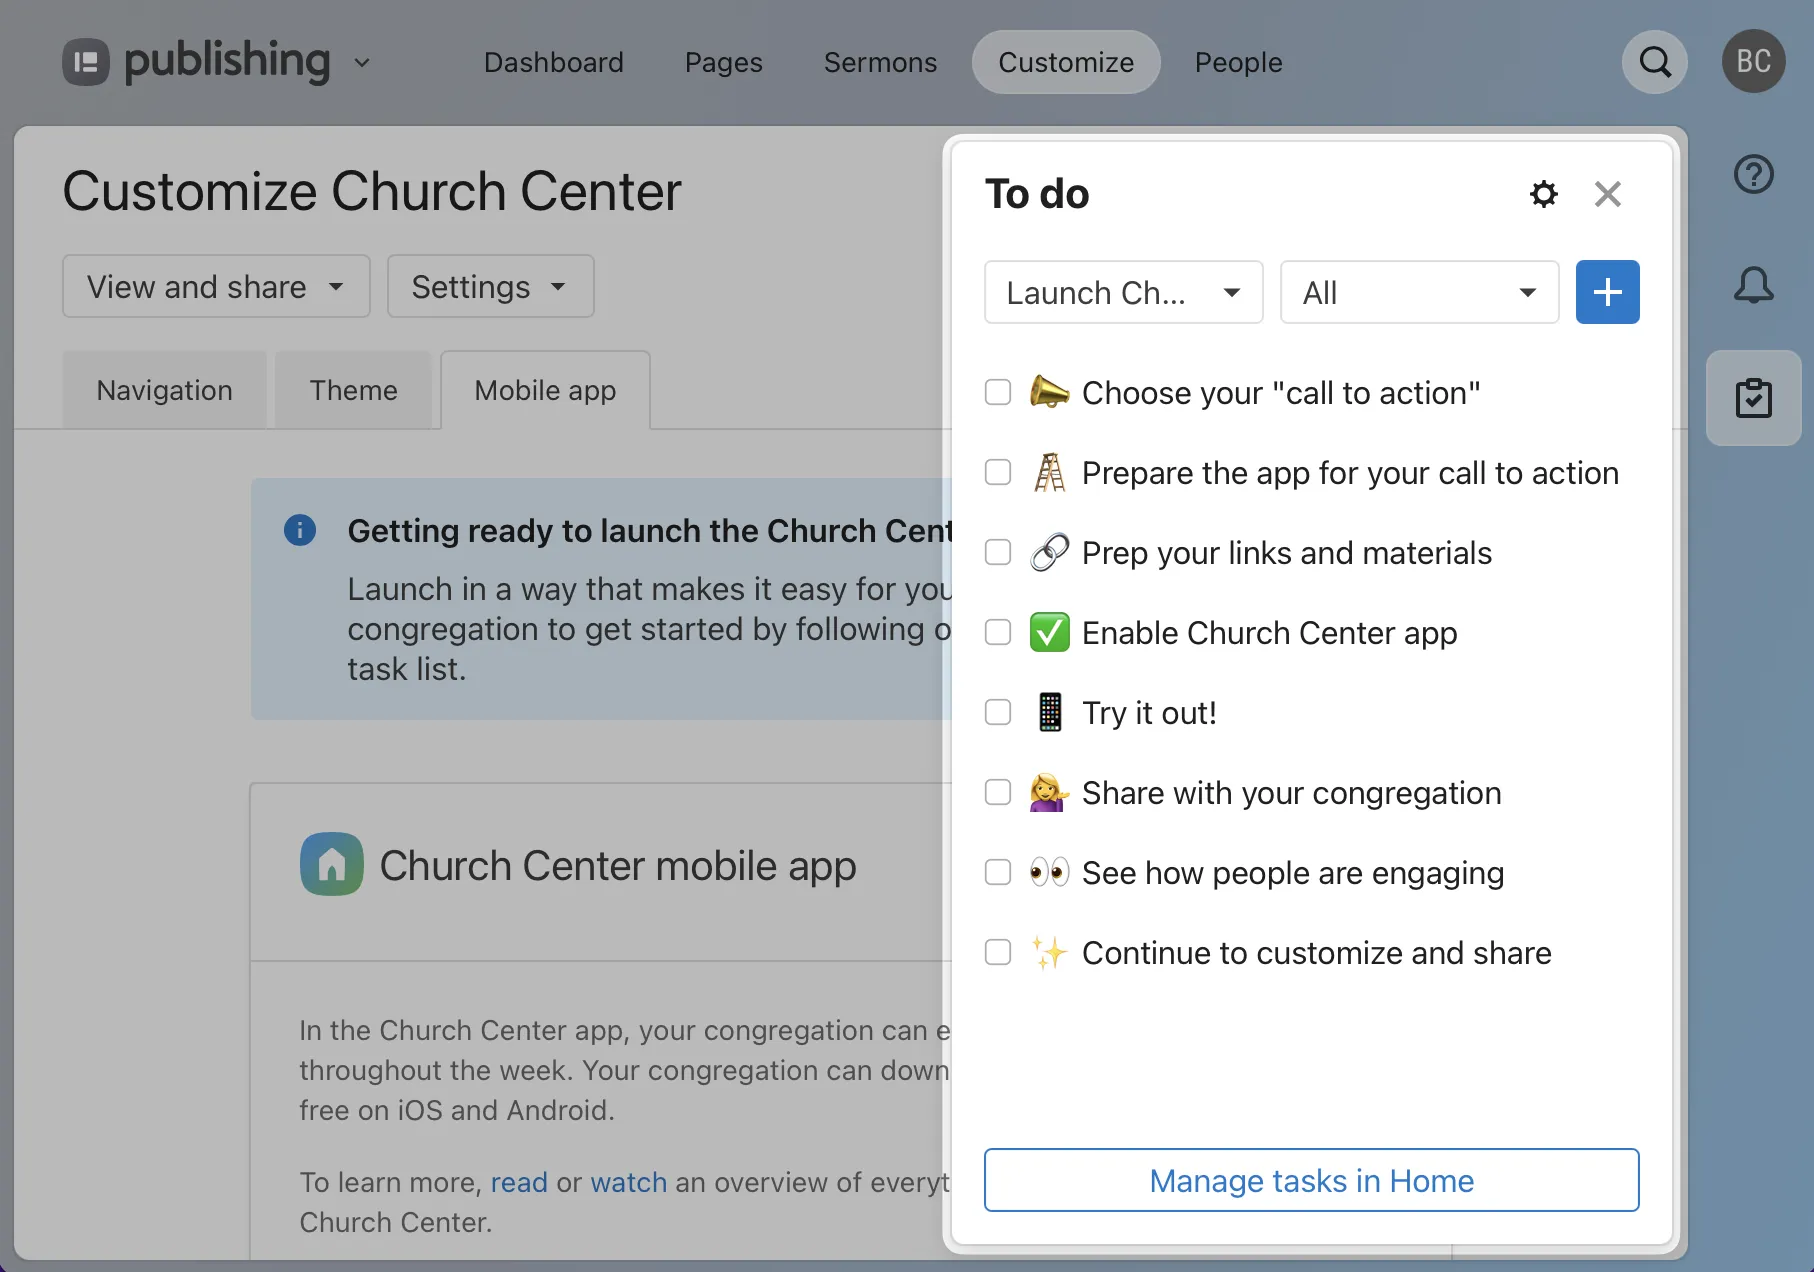This screenshot has width=1814, height=1272.
Task: Click the clipboard task list icon in sidebar
Action: [x=1753, y=398]
